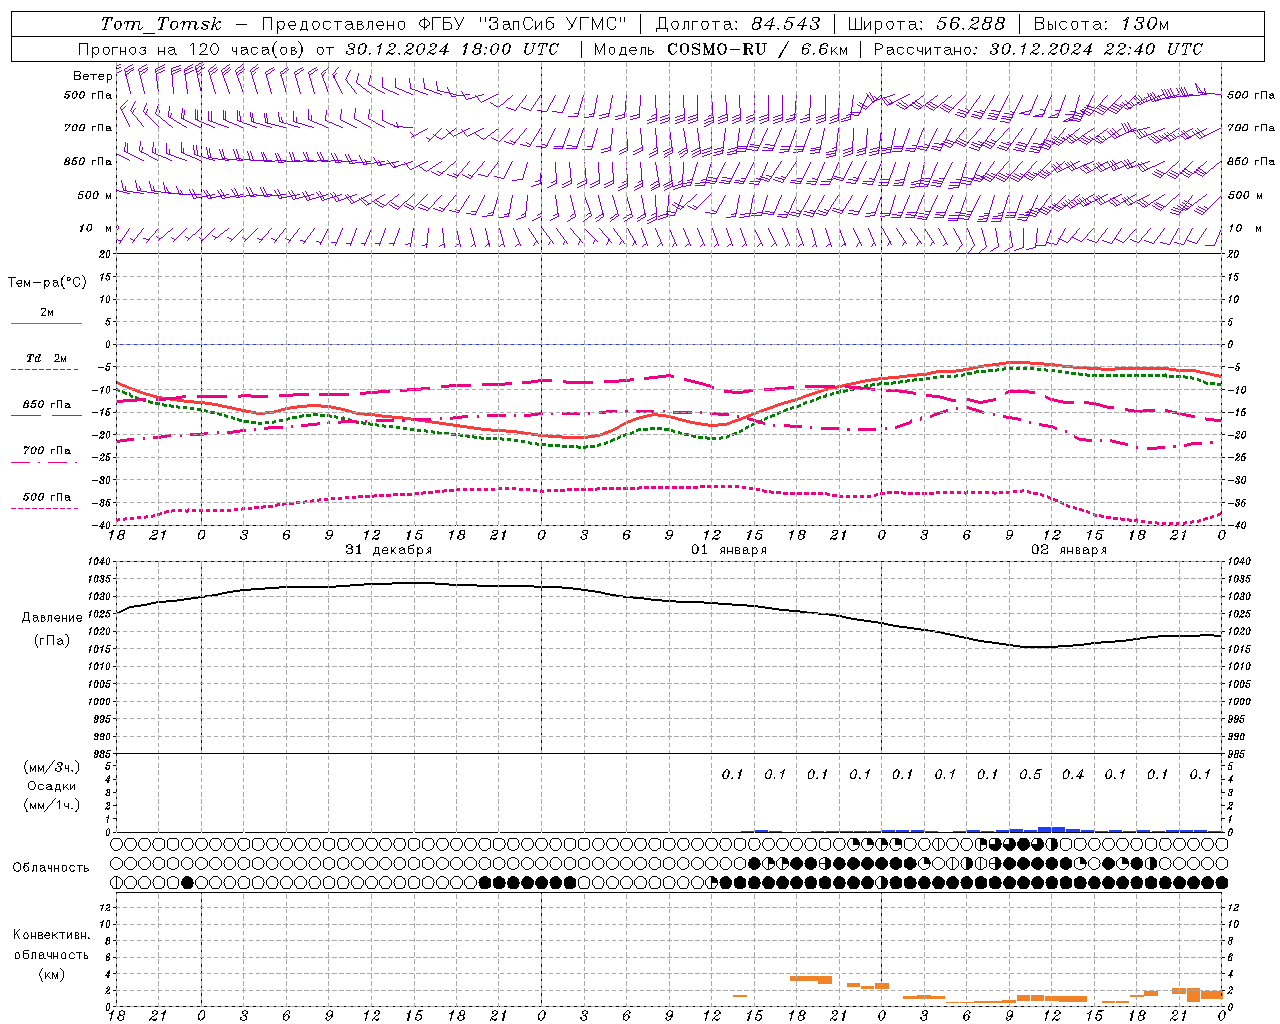
Task: Click the Td 2м legend entry
Action: pyautogui.click(x=47, y=358)
